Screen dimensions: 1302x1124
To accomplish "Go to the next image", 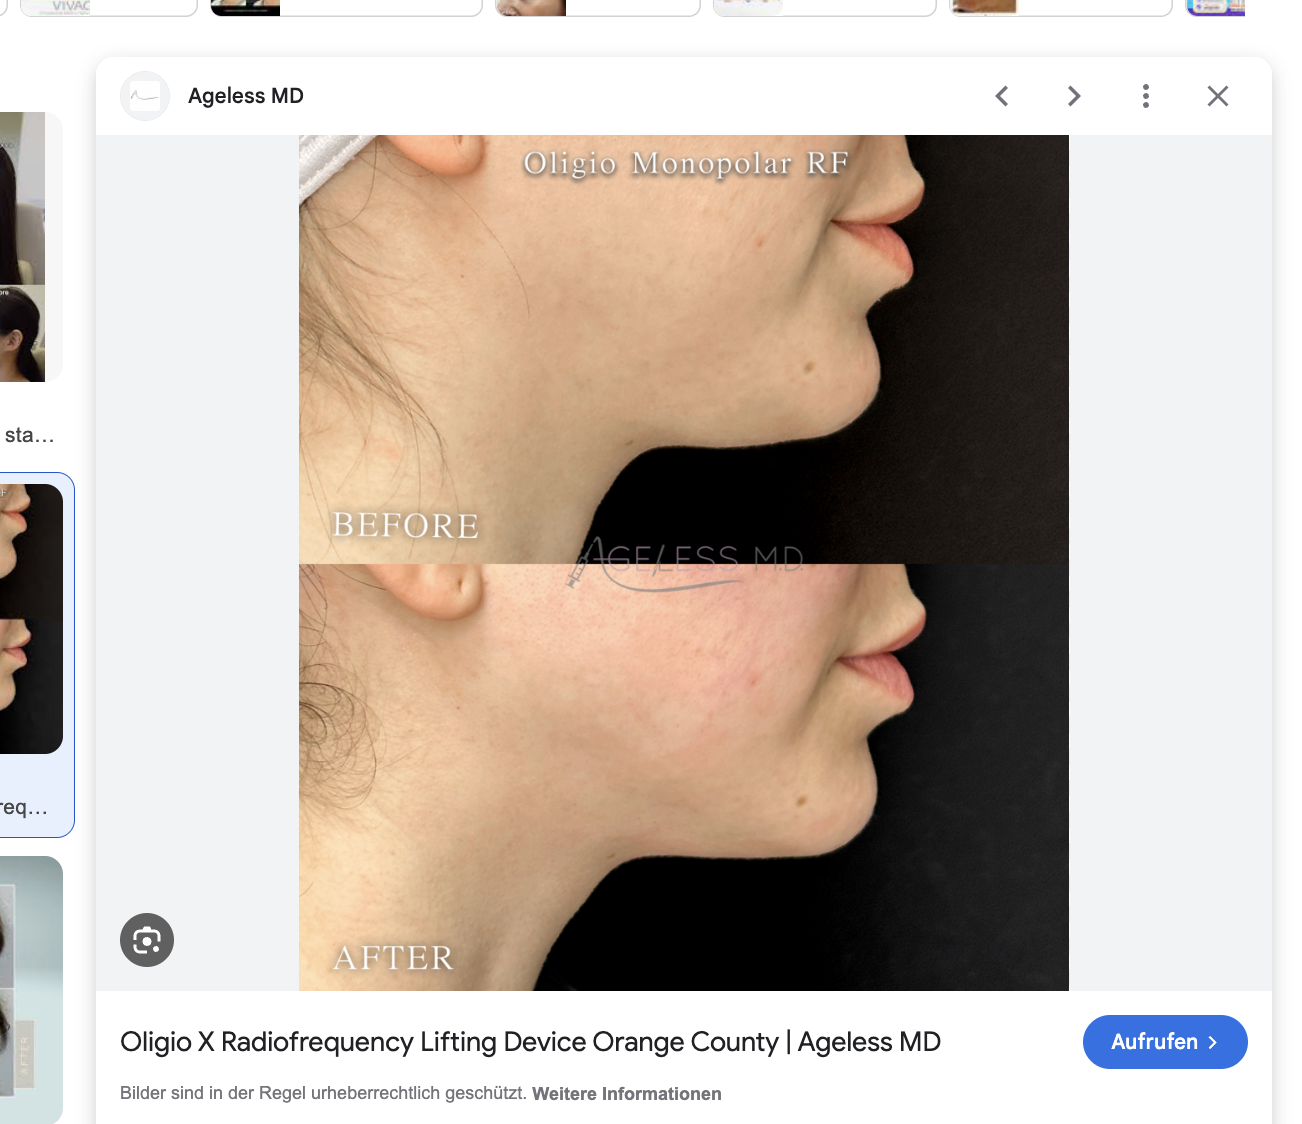I will [x=1074, y=96].
